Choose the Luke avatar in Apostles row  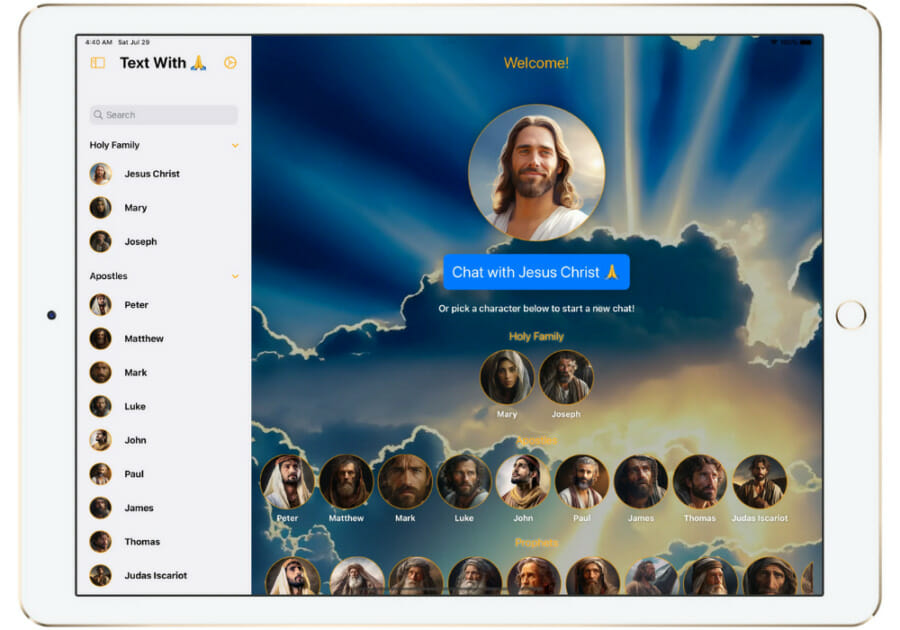click(x=464, y=481)
